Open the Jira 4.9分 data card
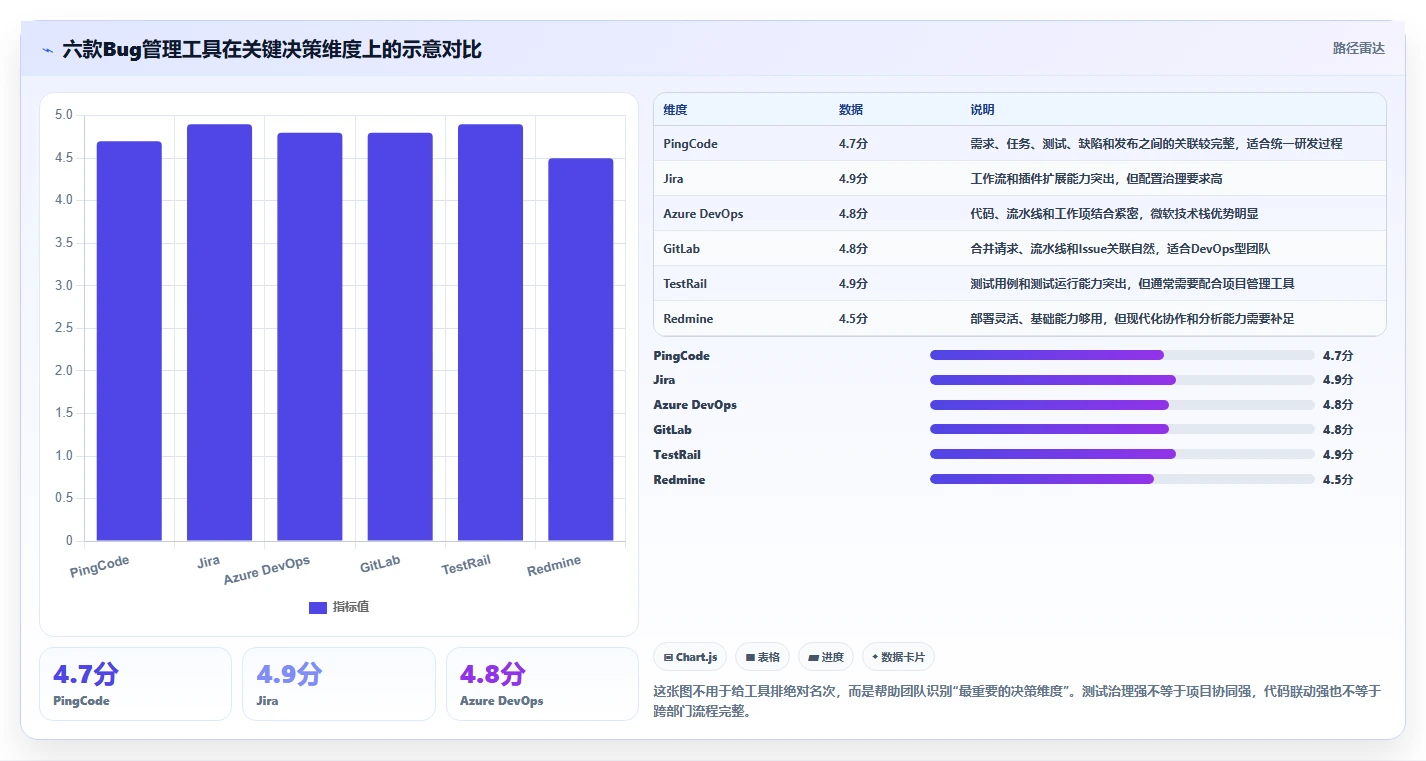Screen dimensions: 1426x761 point(339,684)
